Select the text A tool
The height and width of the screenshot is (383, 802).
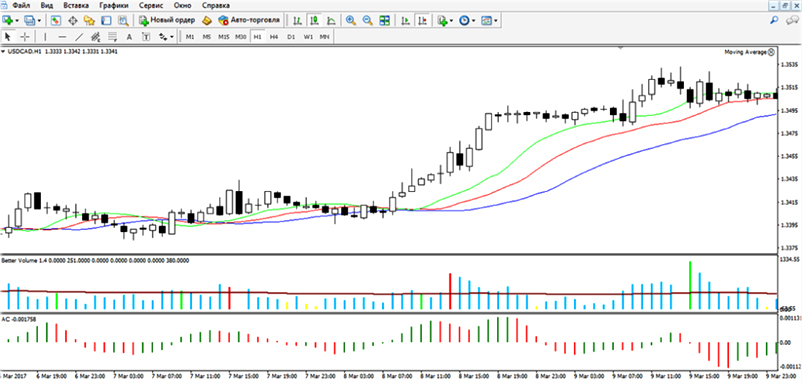(x=129, y=37)
